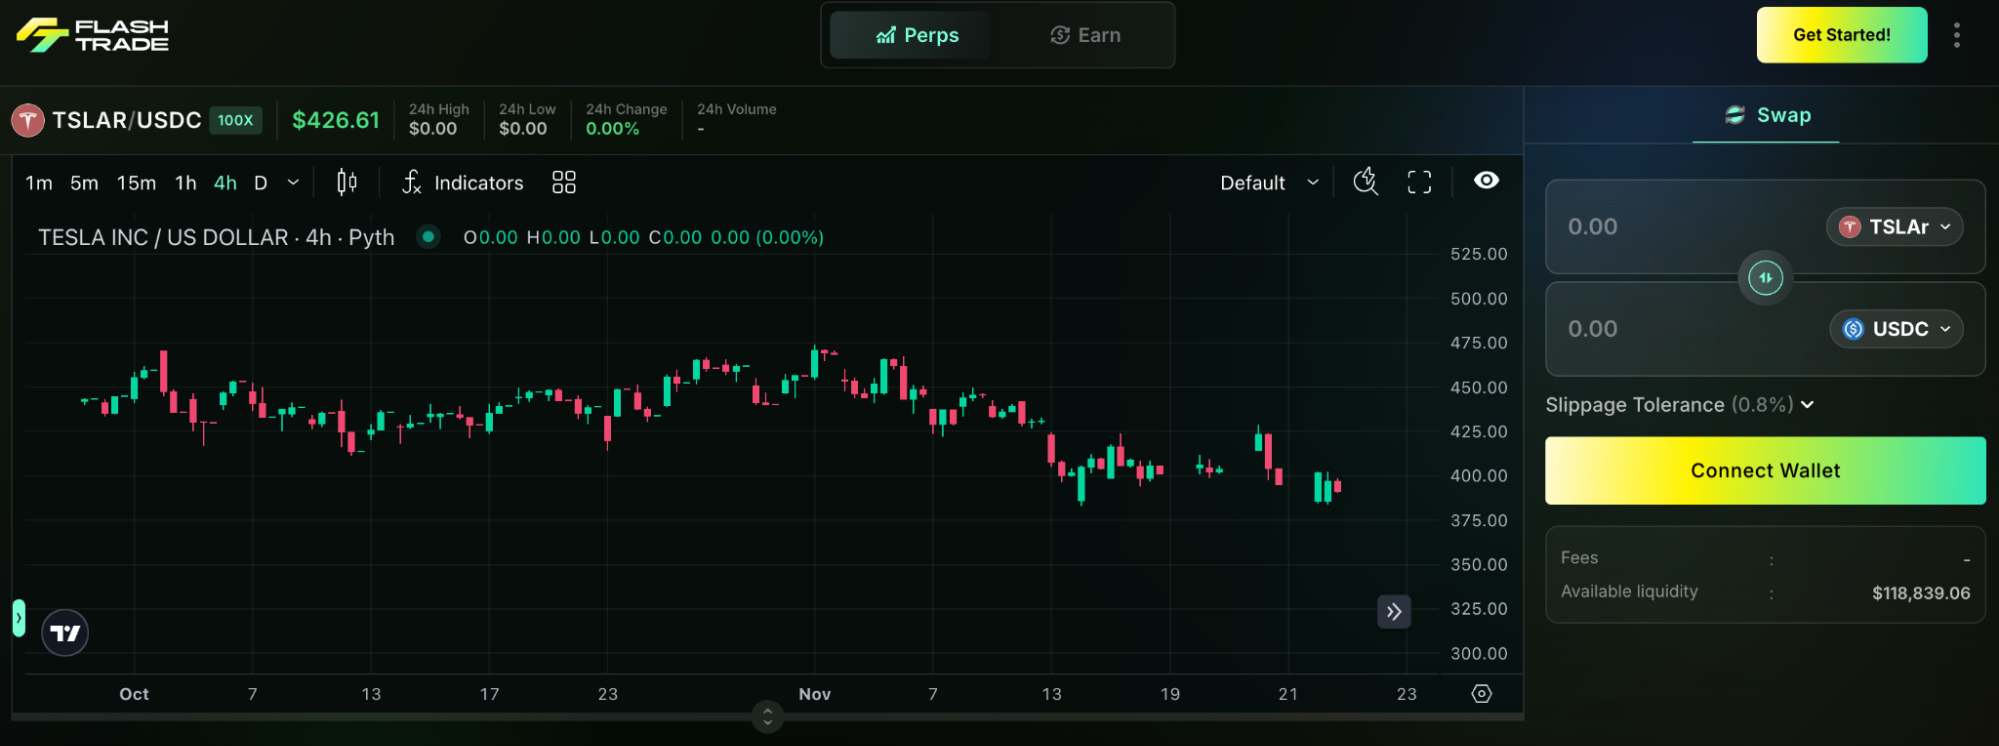Click the TradingView logo on chart
This screenshot has width=1999, height=746.
(65, 633)
